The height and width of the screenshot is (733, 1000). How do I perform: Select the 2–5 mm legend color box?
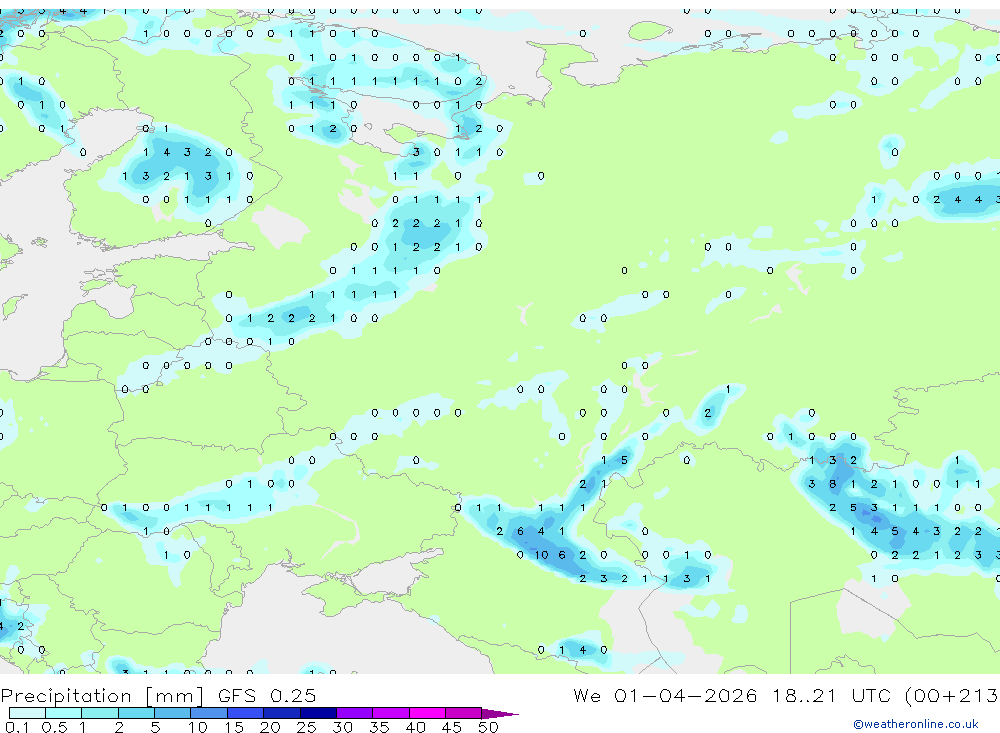pyautogui.click(x=136, y=713)
